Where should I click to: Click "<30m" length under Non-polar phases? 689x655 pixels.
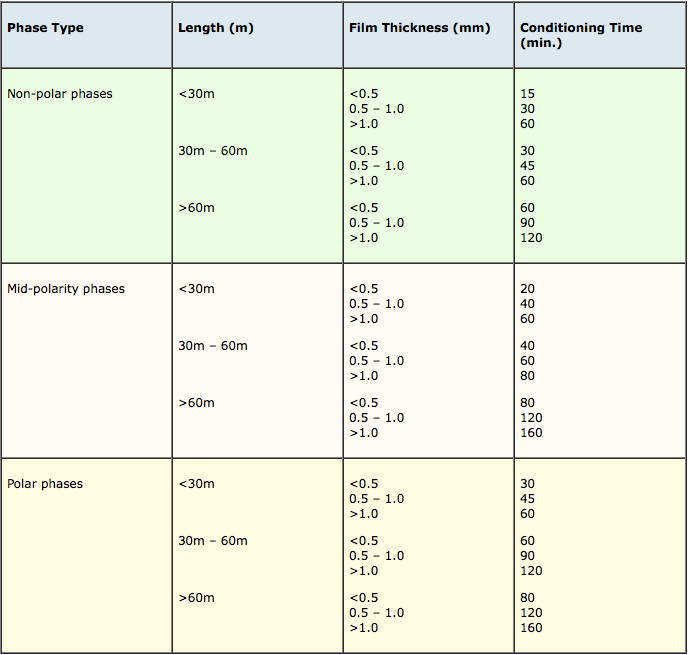tap(196, 94)
